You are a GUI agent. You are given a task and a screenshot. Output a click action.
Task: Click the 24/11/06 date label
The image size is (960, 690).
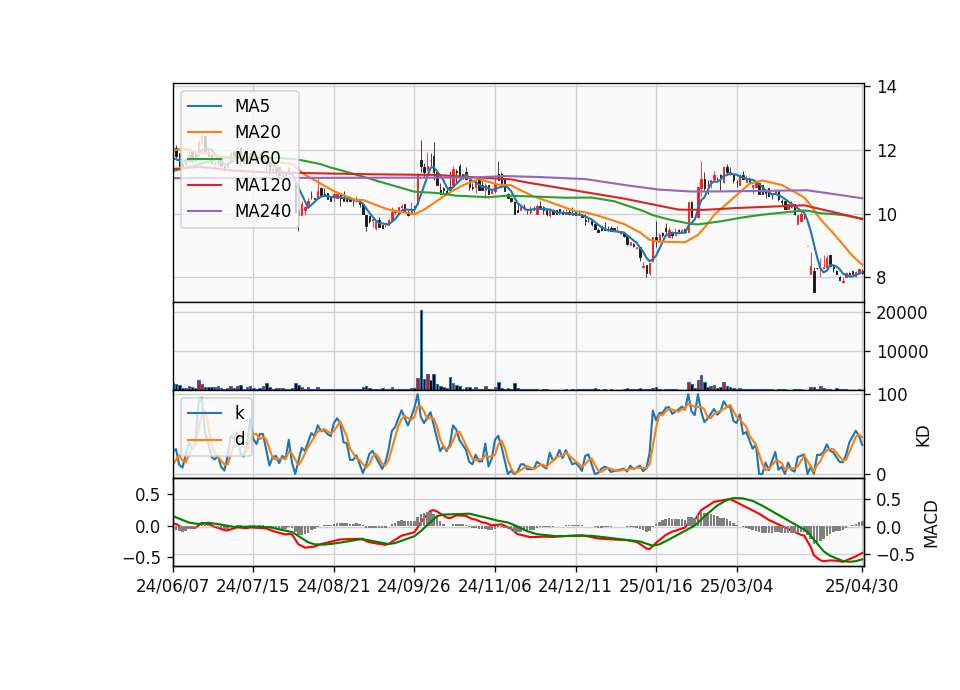coord(495,586)
